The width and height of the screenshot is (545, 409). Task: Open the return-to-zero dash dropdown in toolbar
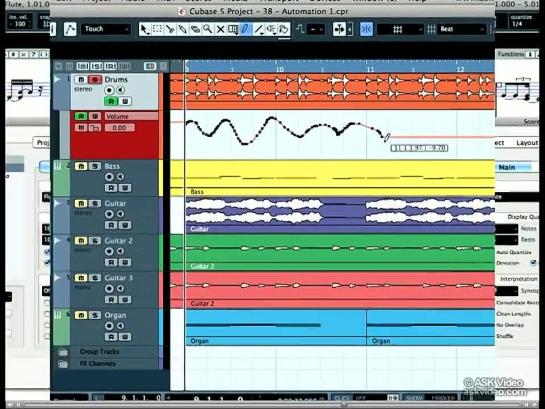click(x=316, y=29)
